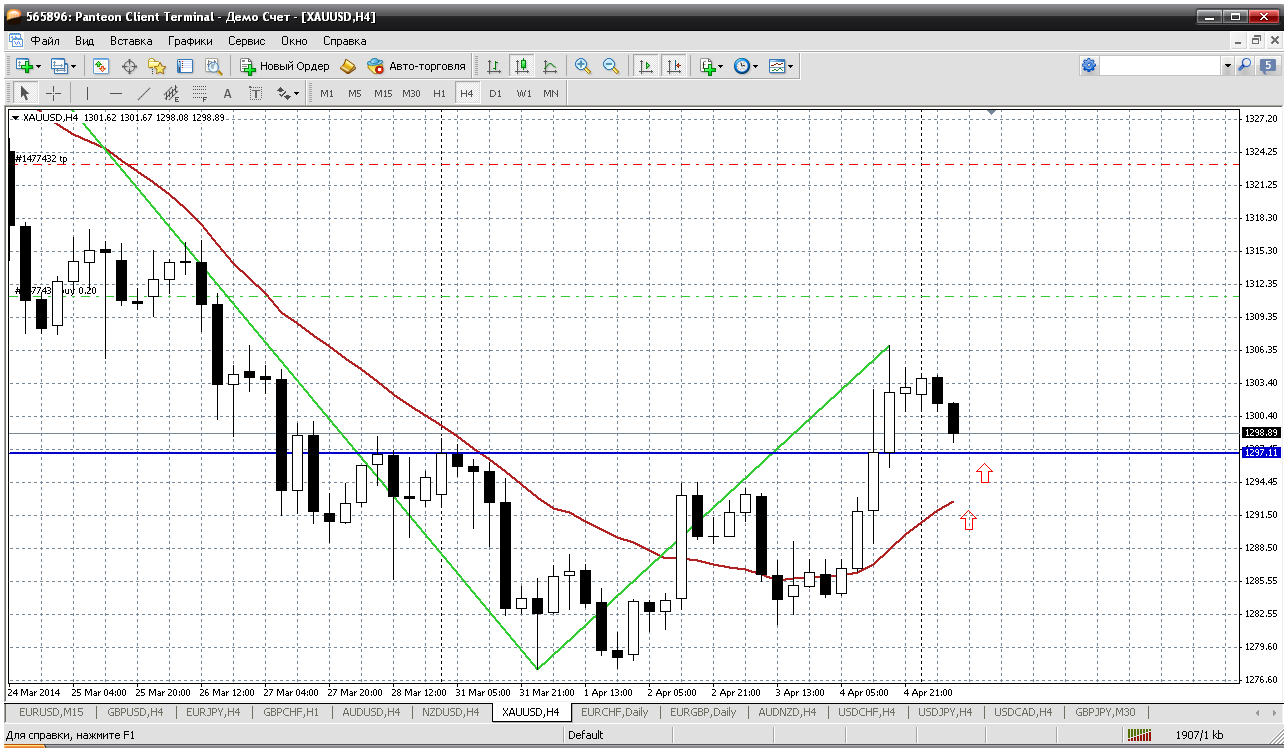
Task: Toggle the Авто-торговля button
Action: pos(416,66)
